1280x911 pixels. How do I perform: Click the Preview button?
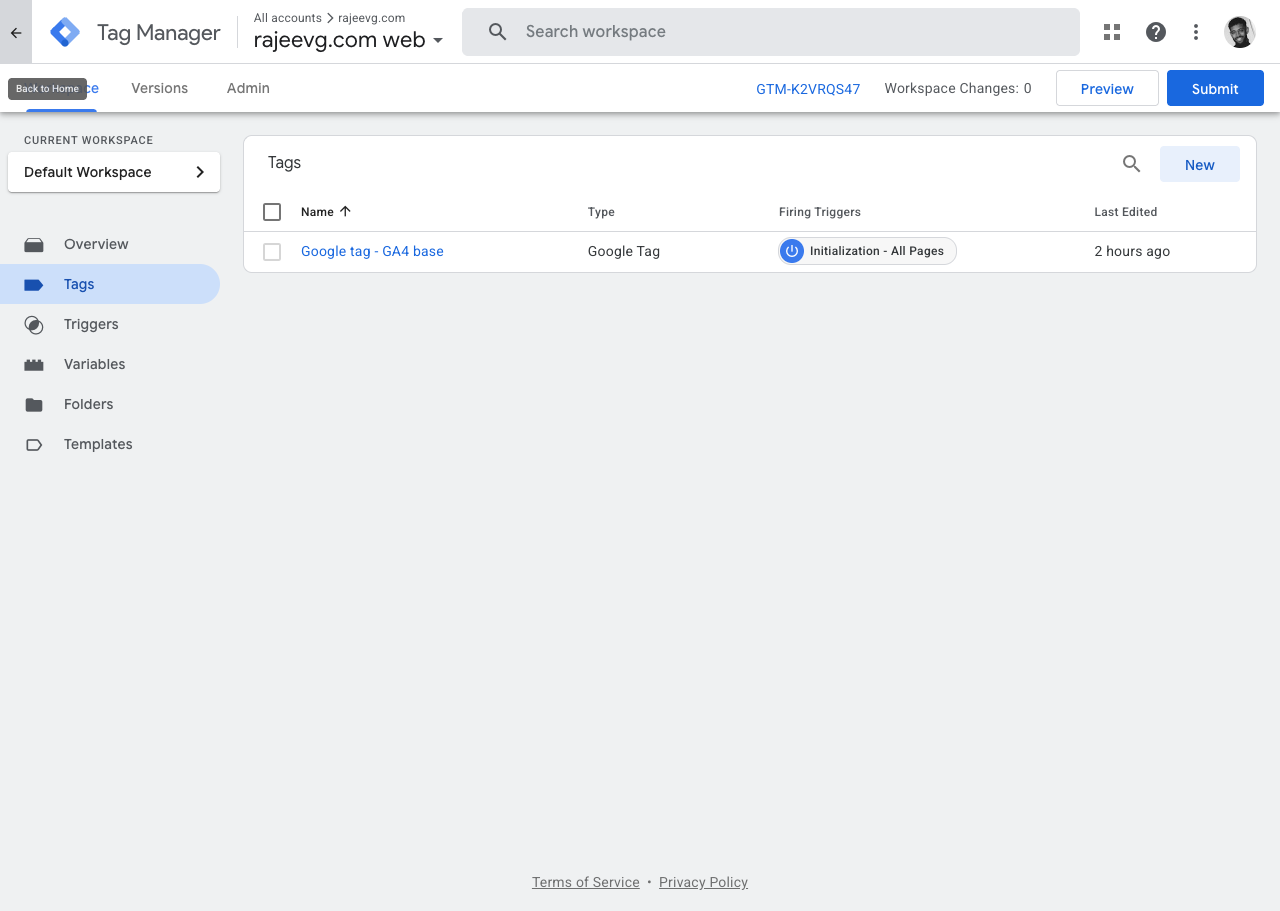tap(1107, 88)
